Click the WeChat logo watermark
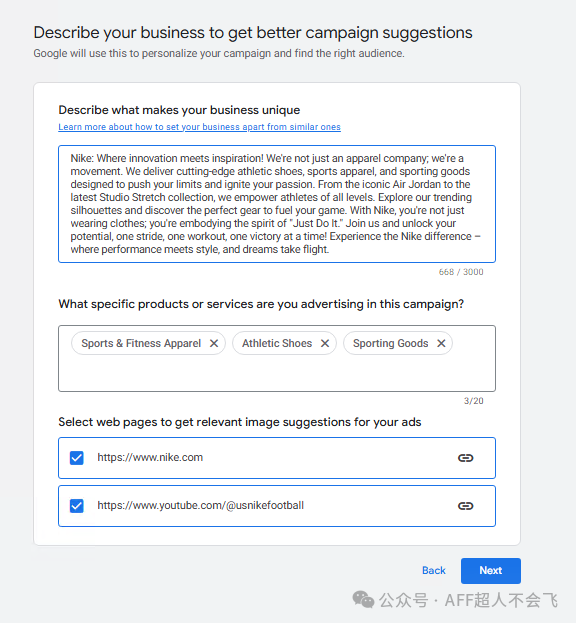The image size is (576, 623). coord(363,600)
